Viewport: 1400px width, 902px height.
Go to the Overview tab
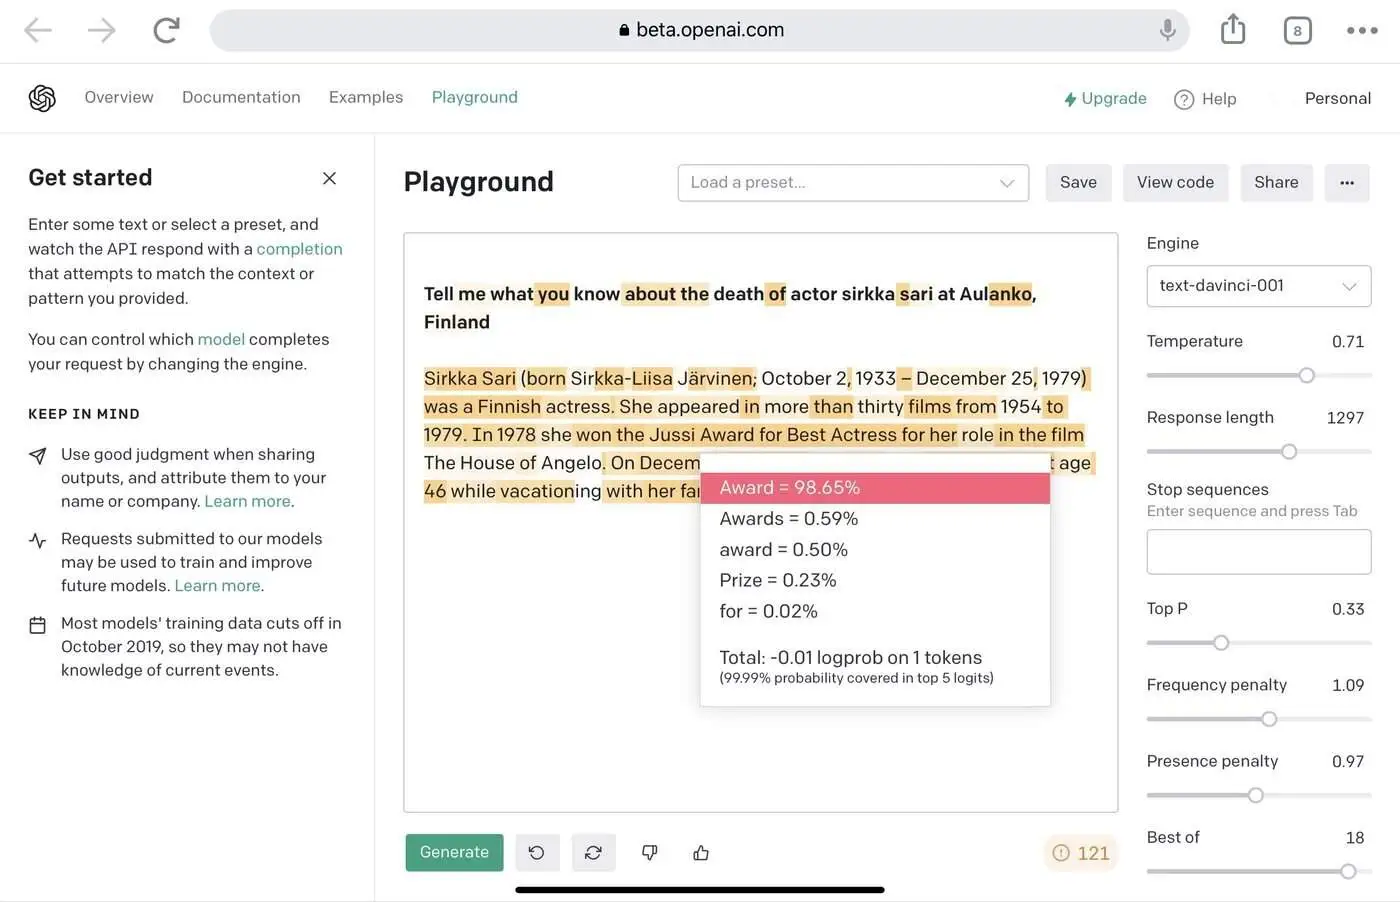pos(119,97)
